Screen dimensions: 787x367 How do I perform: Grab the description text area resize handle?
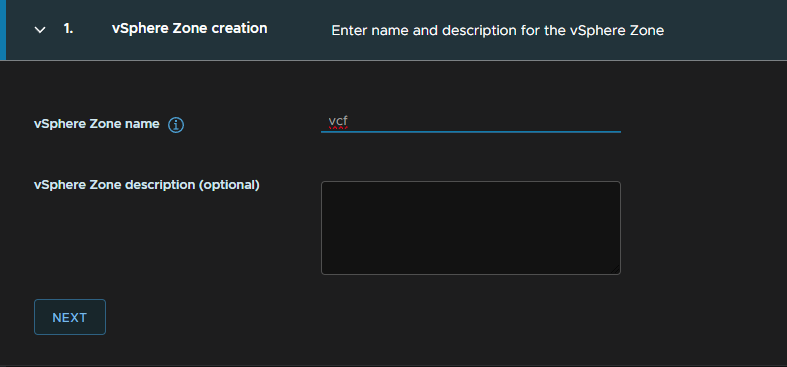pos(615,270)
